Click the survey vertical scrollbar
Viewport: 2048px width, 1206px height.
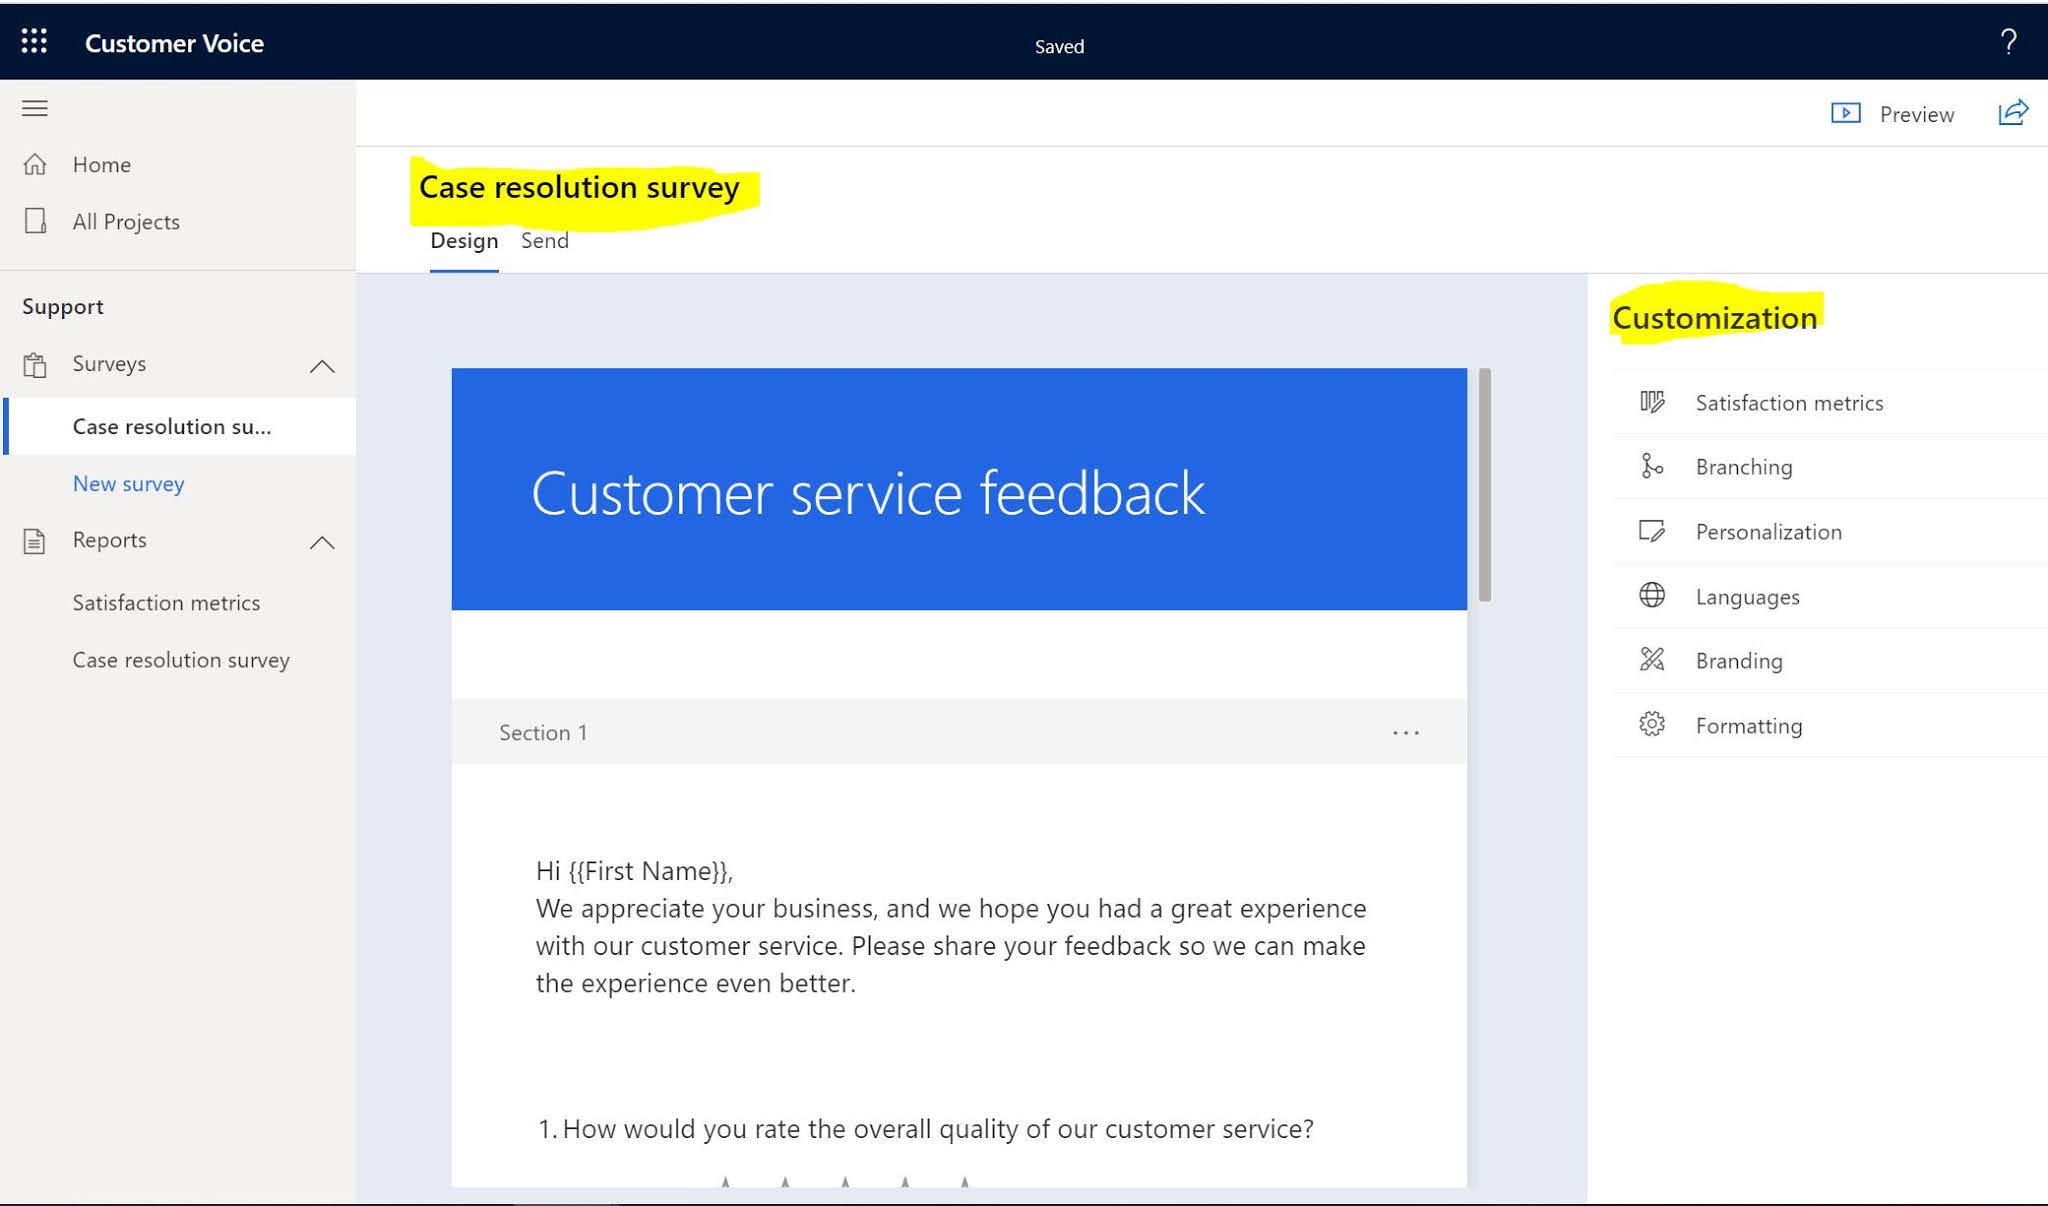click(1484, 486)
